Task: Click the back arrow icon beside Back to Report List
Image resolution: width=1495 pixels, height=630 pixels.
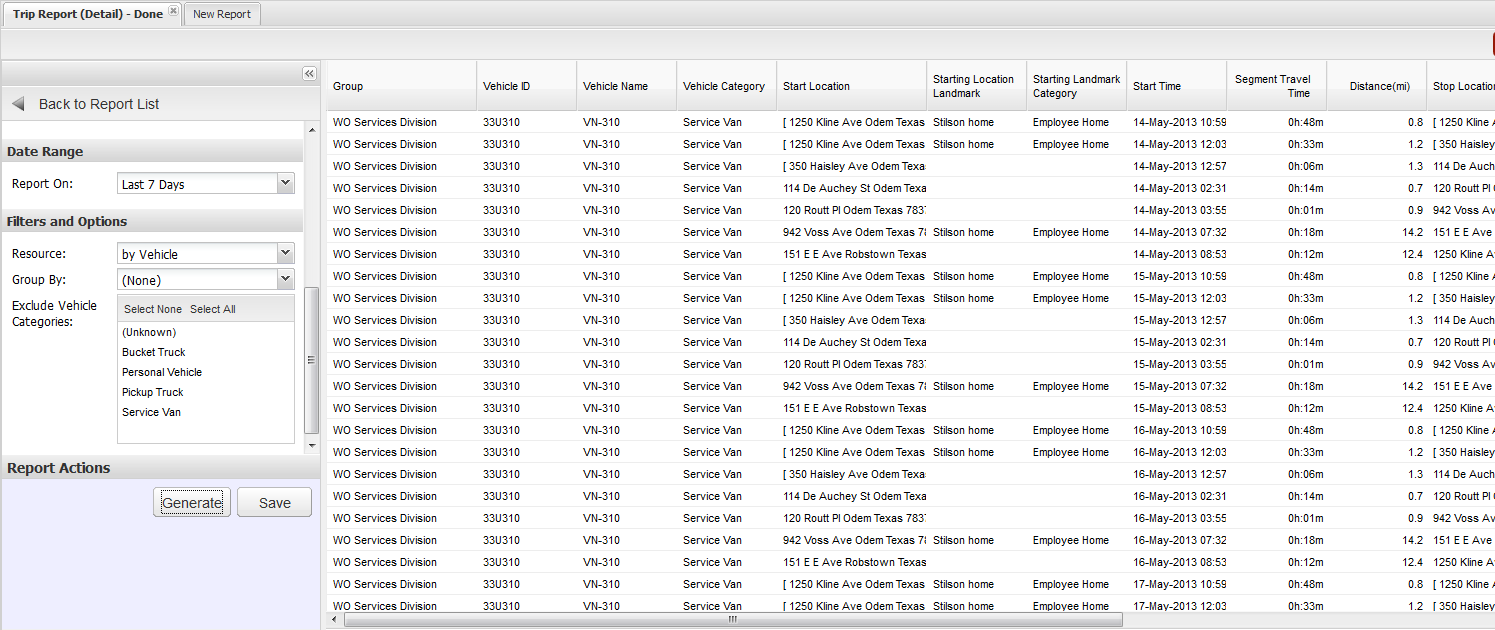Action: [16, 101]
